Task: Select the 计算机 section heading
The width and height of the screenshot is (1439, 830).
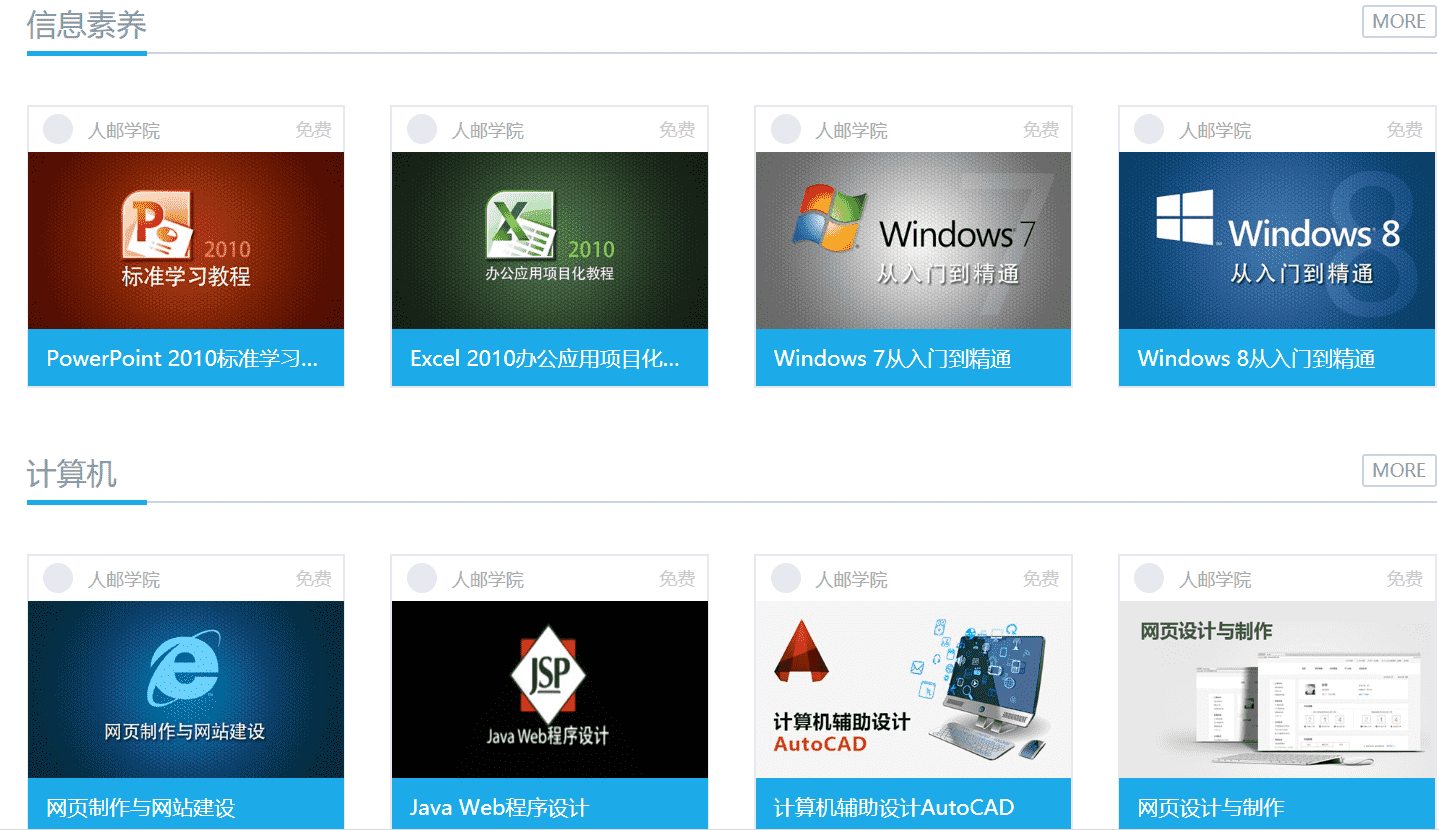Action: click(x=72, y=474)
